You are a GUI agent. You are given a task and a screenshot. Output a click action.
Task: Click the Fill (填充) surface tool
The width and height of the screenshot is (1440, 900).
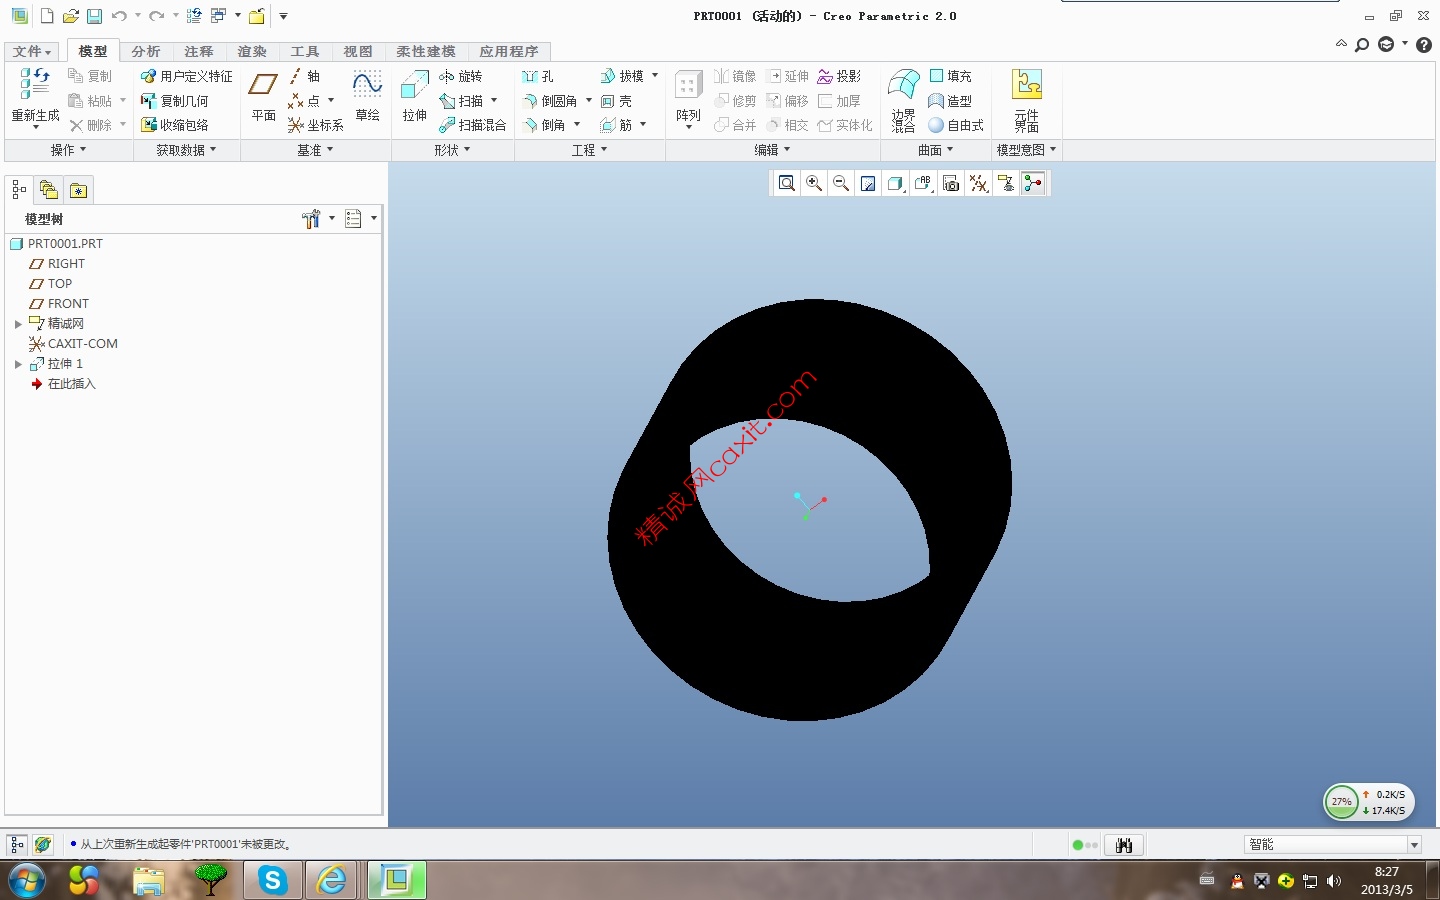(x=950, y=76)
